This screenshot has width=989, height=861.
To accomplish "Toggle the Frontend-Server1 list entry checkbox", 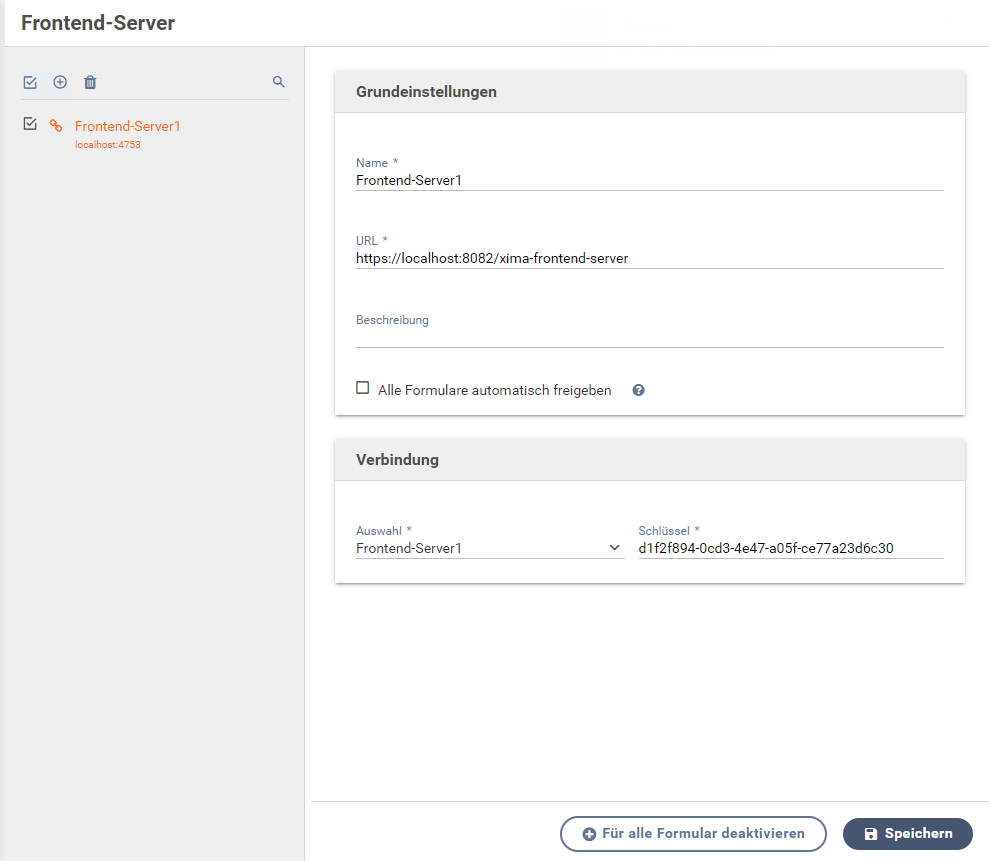I will pos(30,124).
